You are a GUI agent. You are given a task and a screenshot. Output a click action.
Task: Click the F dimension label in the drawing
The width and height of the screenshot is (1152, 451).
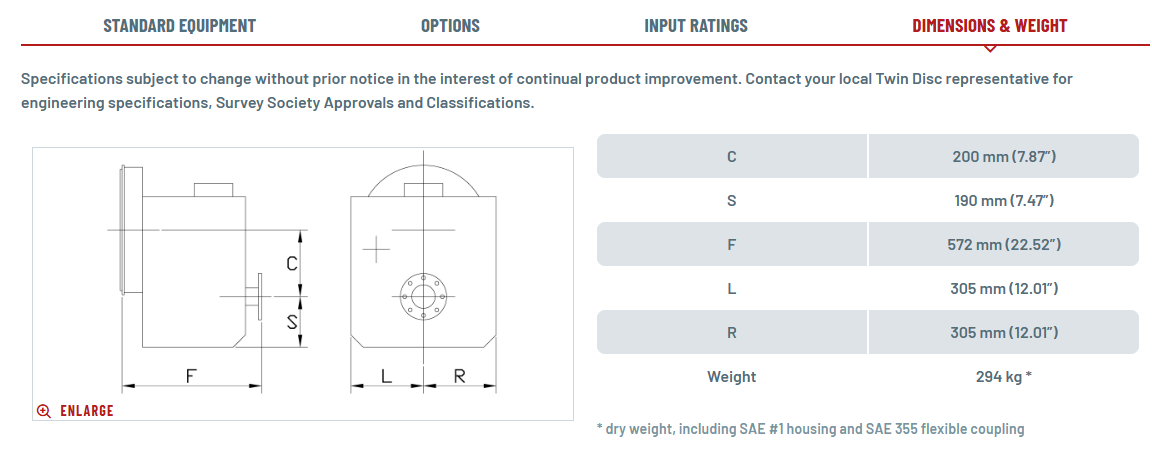190,375
